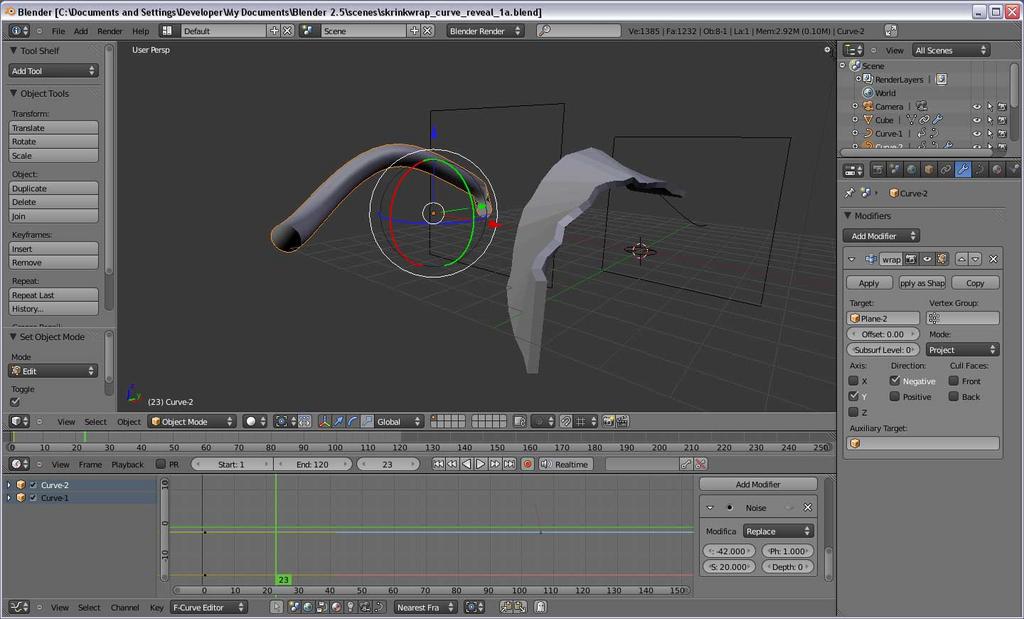Open the Render menu
This screenshot has height=619, width=1024.
(110, 31)
